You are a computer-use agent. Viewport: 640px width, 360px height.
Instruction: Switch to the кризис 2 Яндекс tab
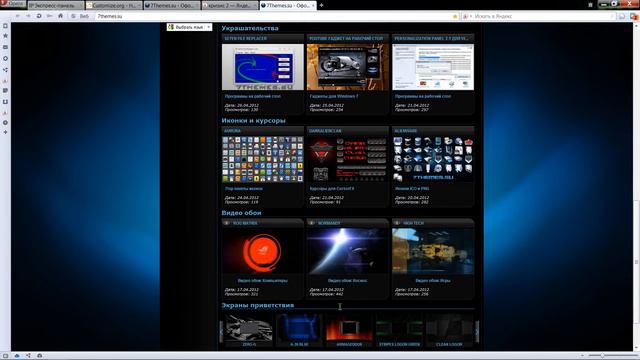(x=230, y=5)
